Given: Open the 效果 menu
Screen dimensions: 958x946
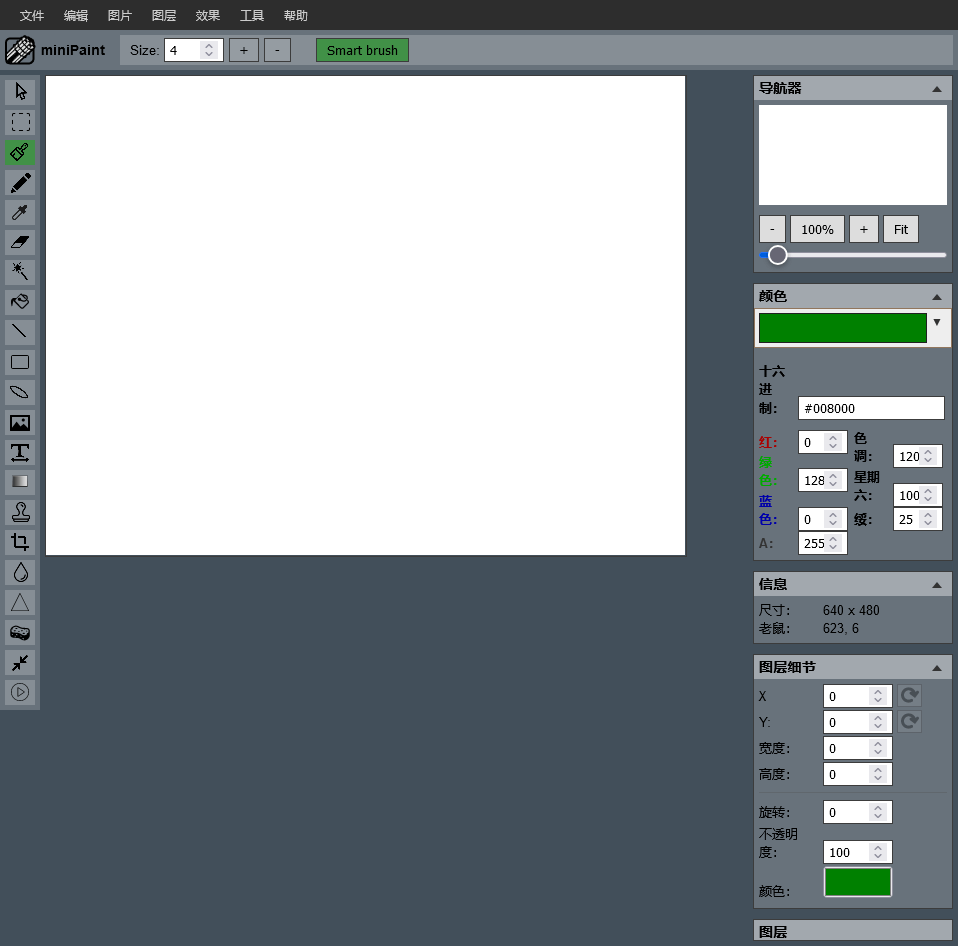Looking at the screenshot, I should [x=208, y=15].
